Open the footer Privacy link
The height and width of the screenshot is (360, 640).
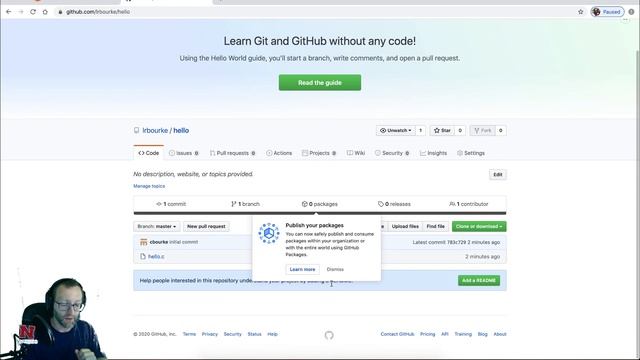point(210,334)
